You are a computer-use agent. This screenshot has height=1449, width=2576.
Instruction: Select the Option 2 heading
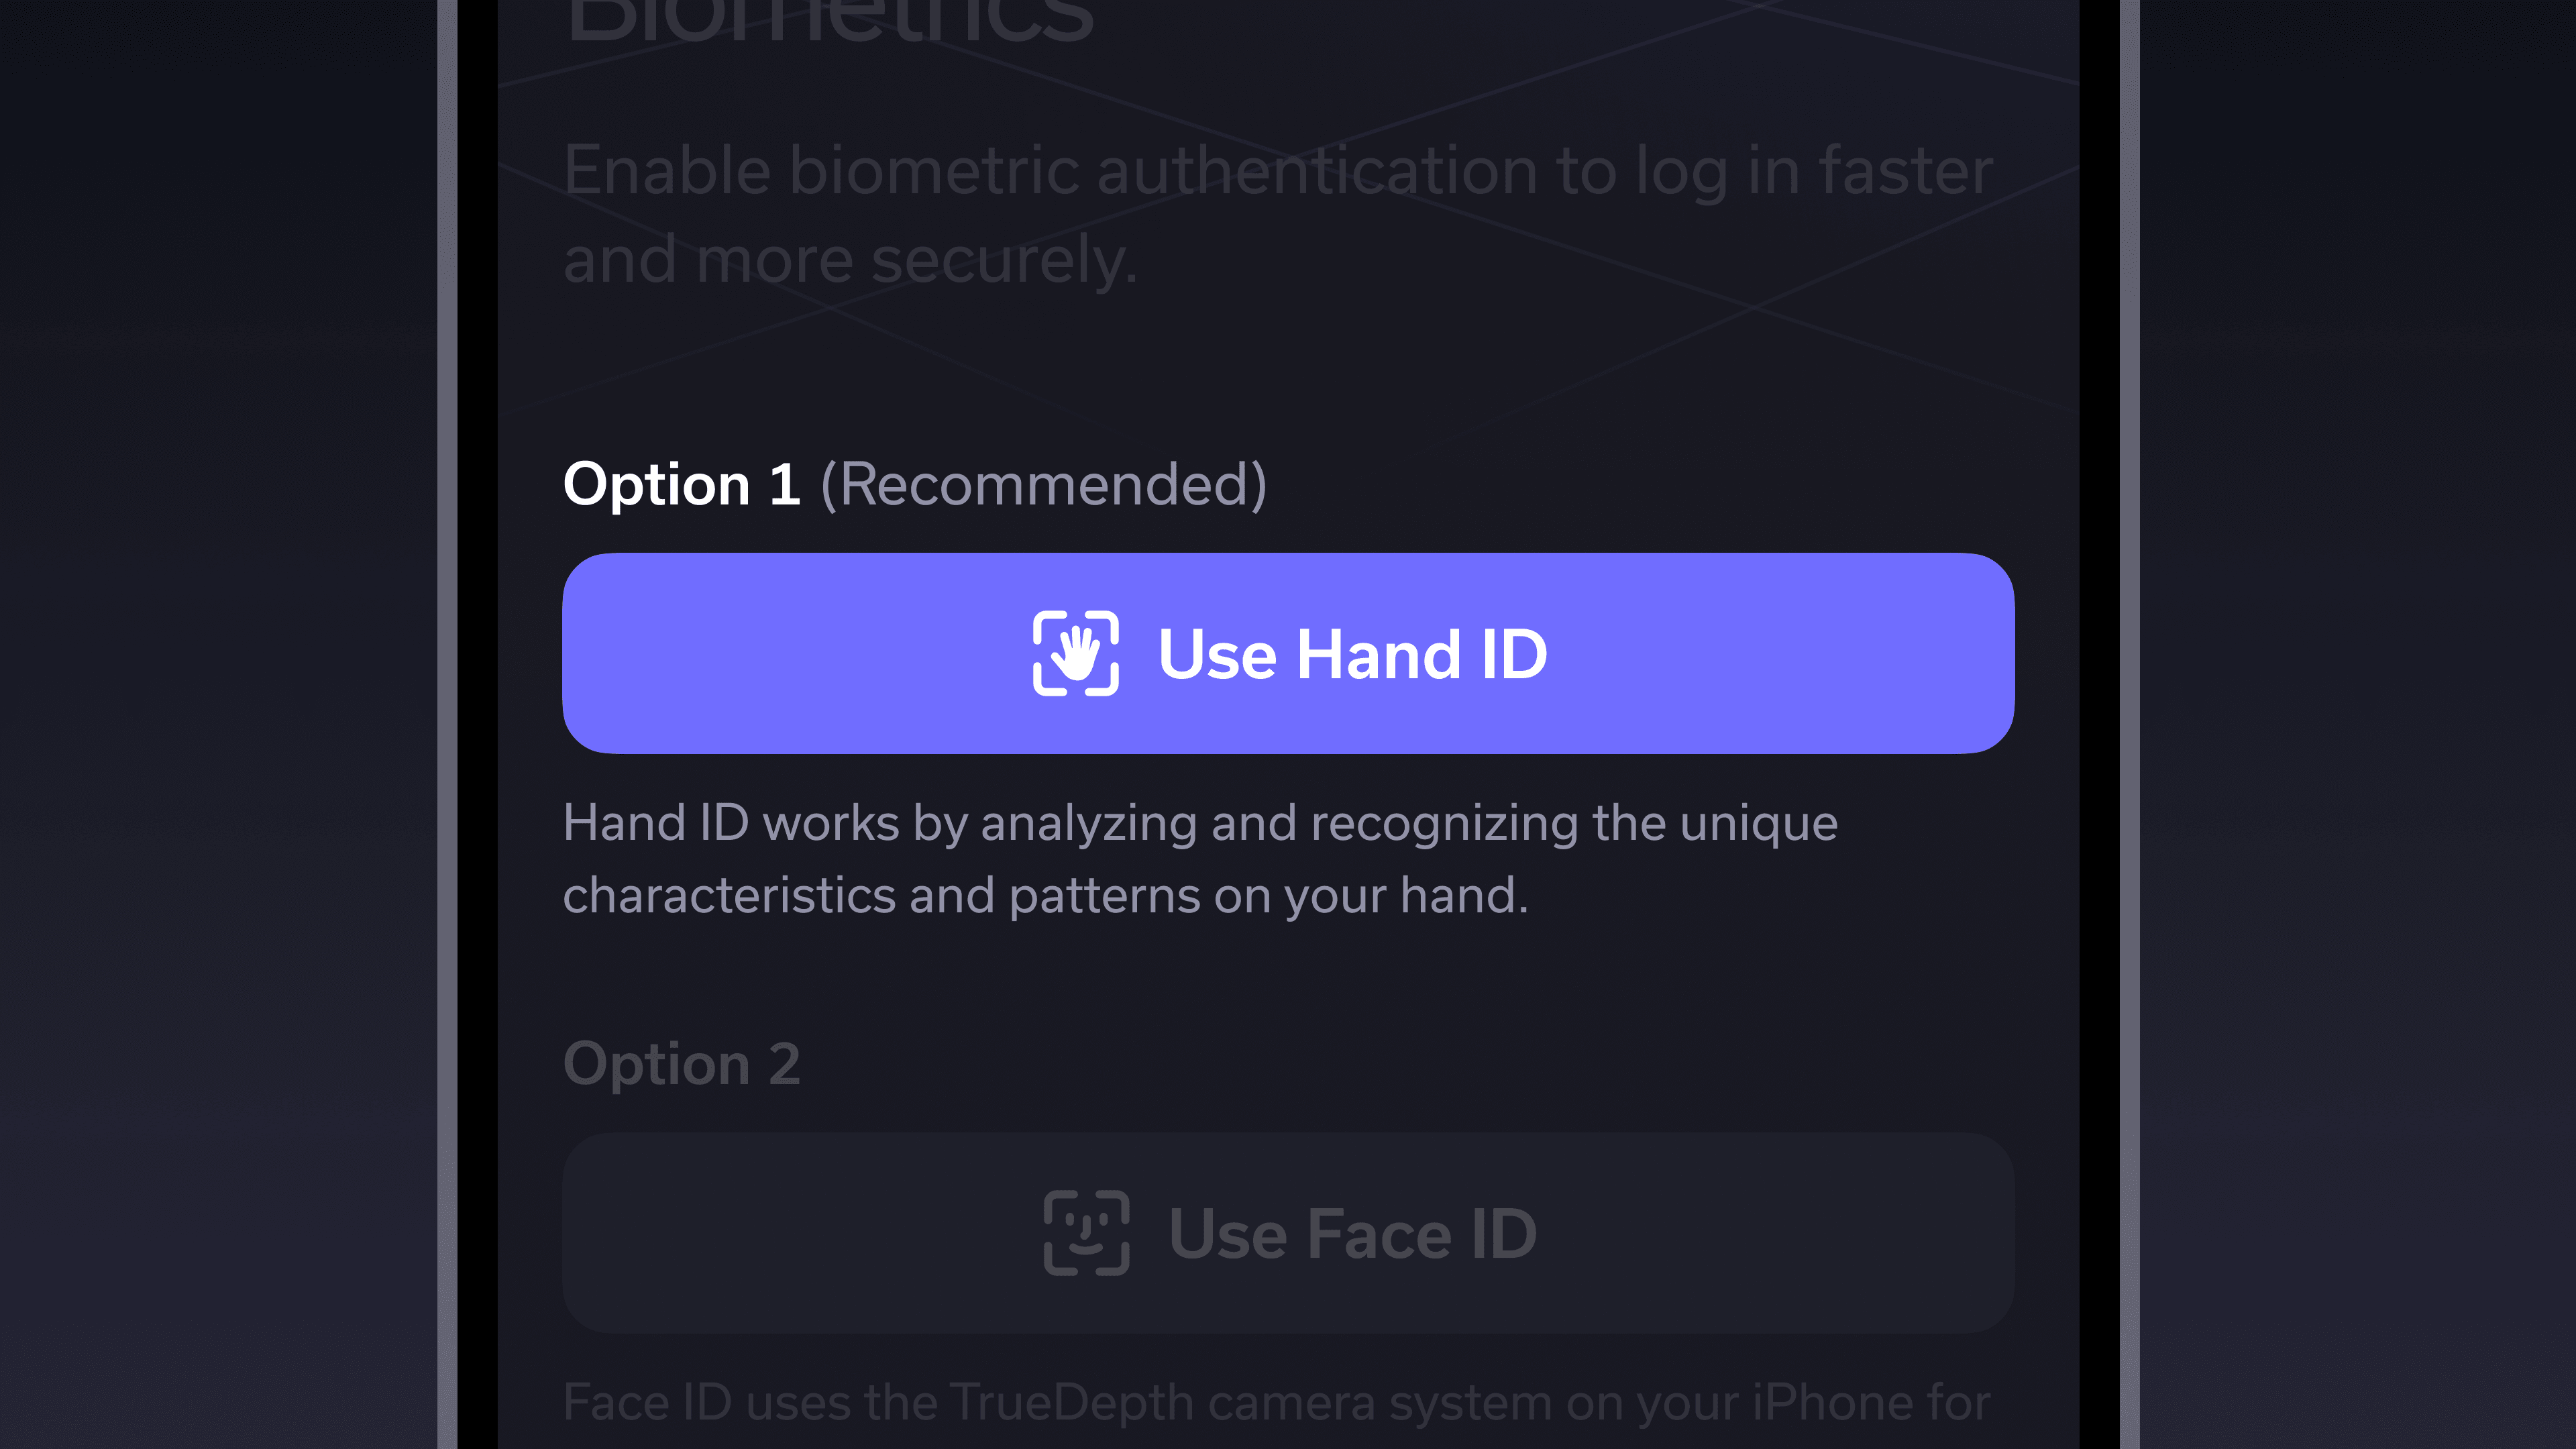[682, 1063]
